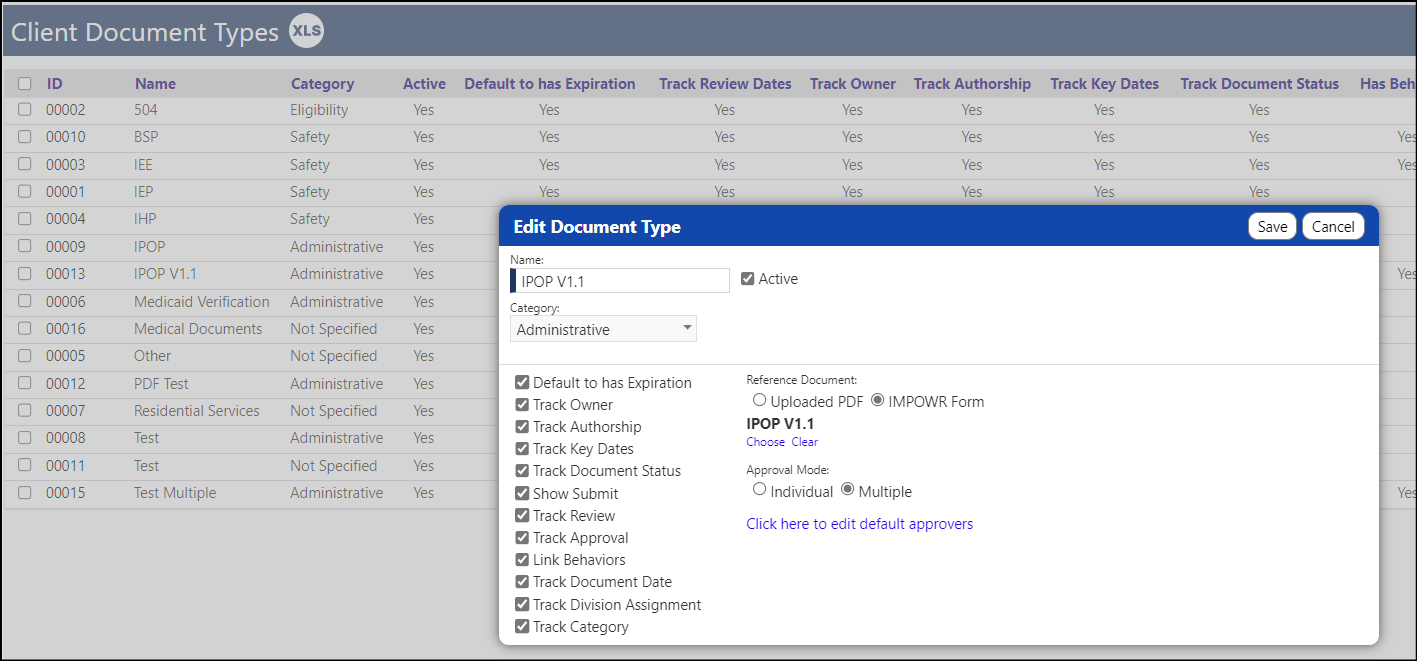Click ID 00008 in the table
This screenshot has height=661, width=1417.
click(66, 438)
